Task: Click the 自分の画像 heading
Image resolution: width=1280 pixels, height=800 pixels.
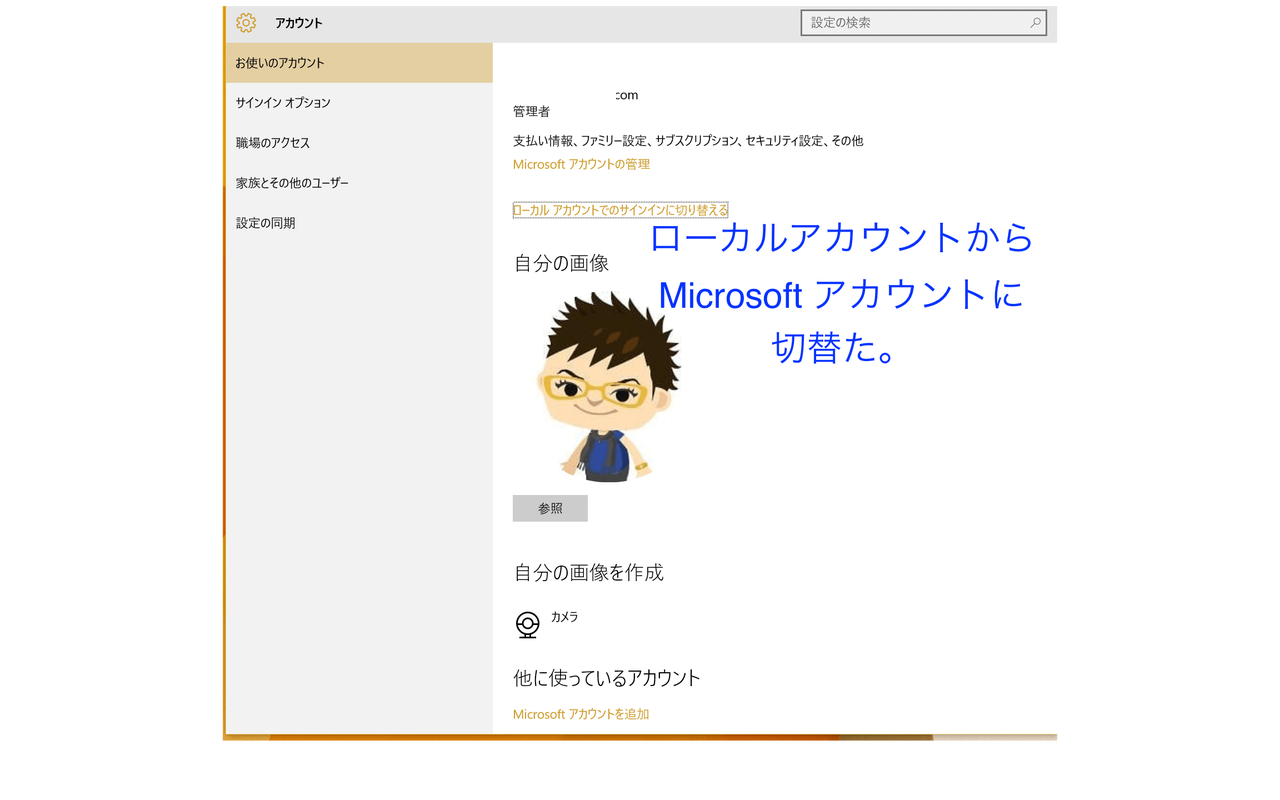Action: (561, 263)
